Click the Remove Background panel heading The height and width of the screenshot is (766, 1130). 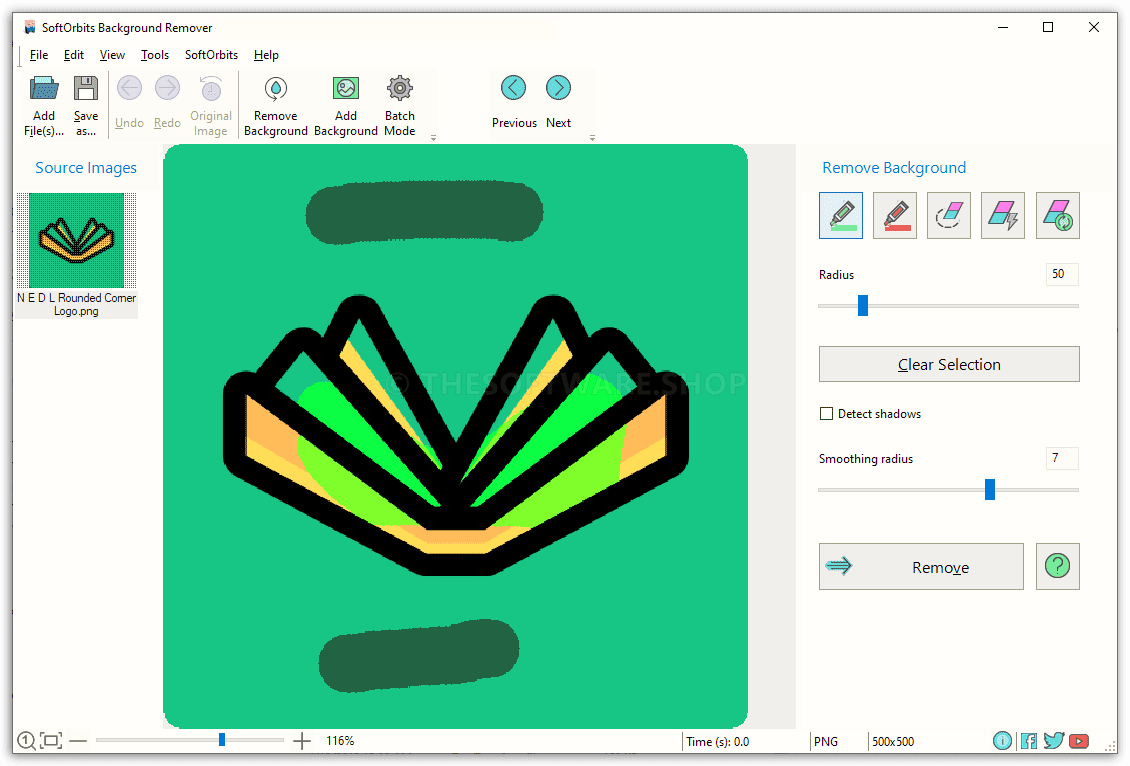(x=894, y=168)
